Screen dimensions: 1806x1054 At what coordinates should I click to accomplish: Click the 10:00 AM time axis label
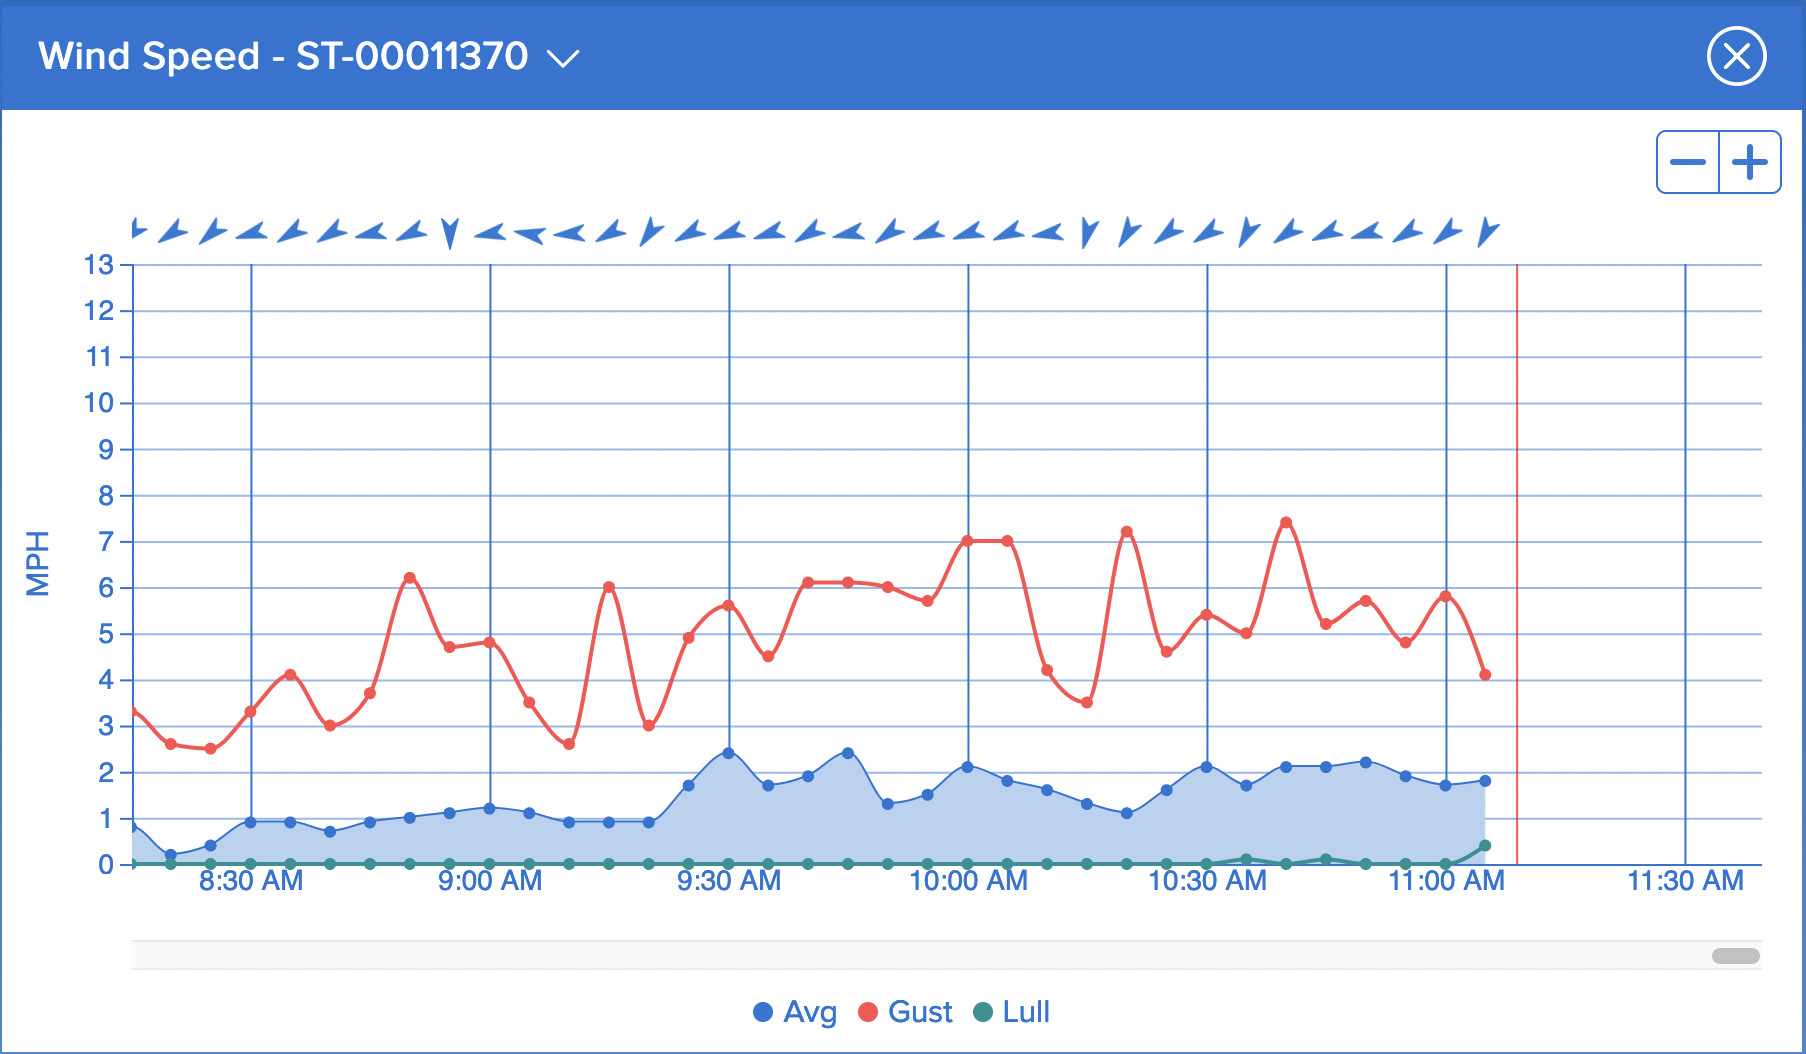pyautogui.click(x=968, y=881)
